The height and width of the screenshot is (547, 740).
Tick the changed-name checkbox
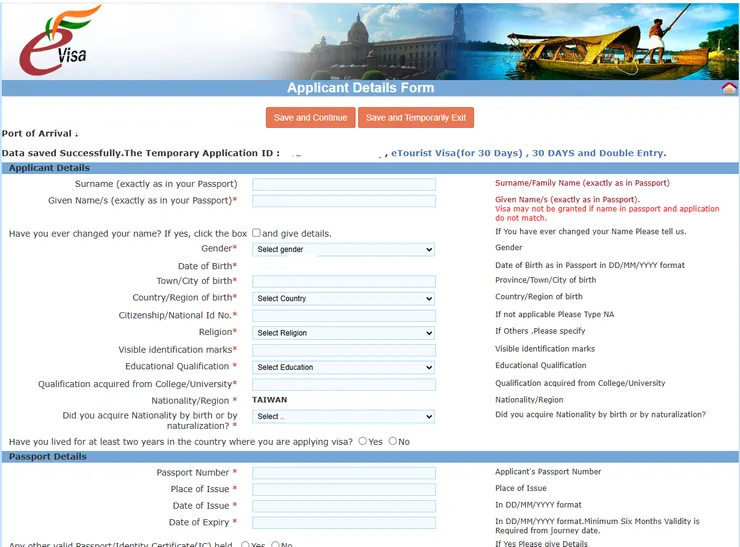(x=256, y=233)
